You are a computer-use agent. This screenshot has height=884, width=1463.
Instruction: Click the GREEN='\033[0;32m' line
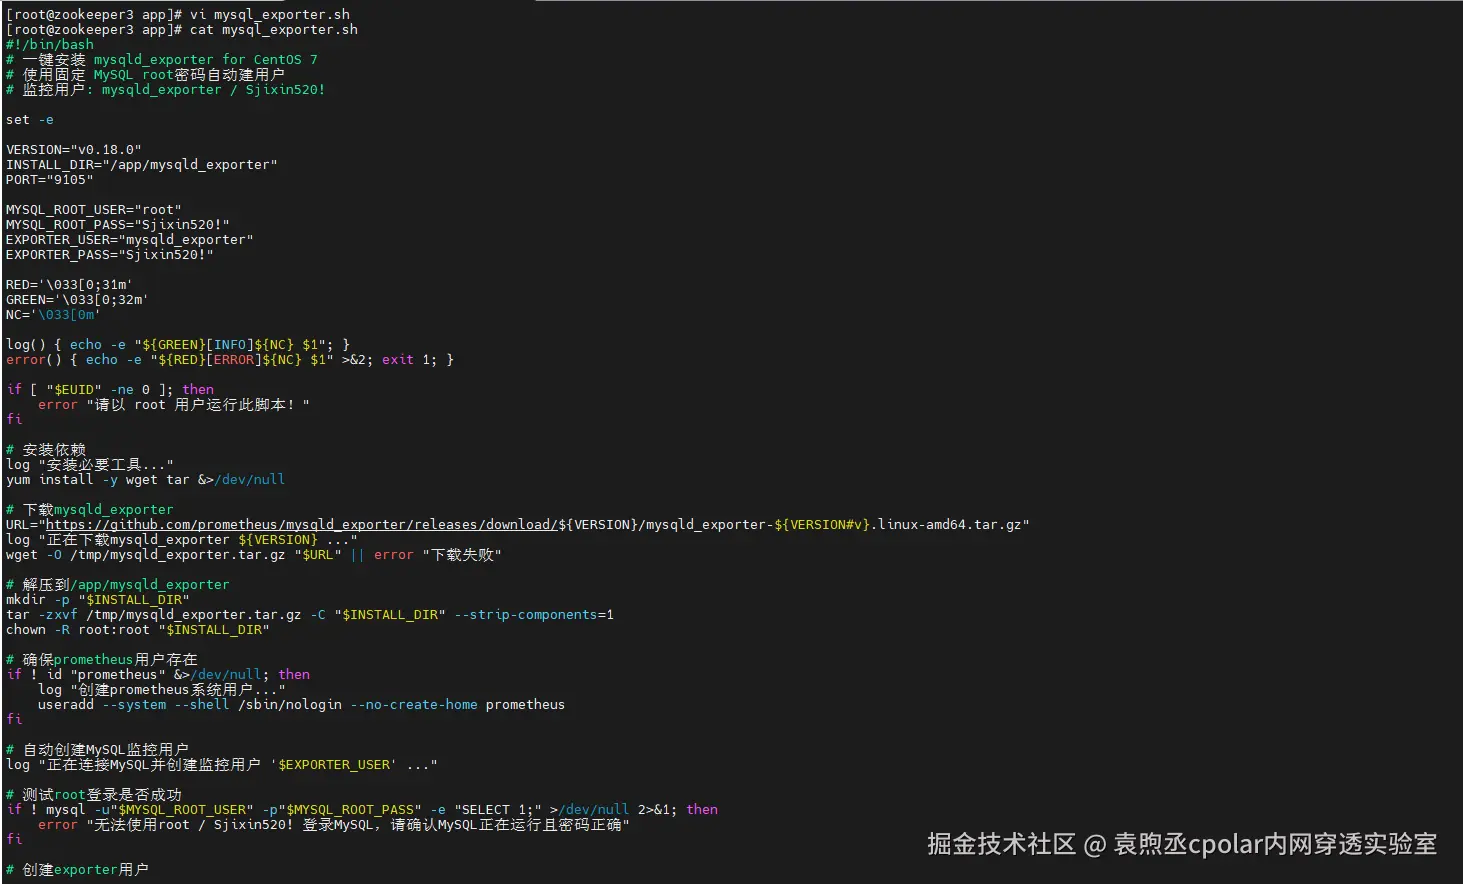[x=78, y=300]
